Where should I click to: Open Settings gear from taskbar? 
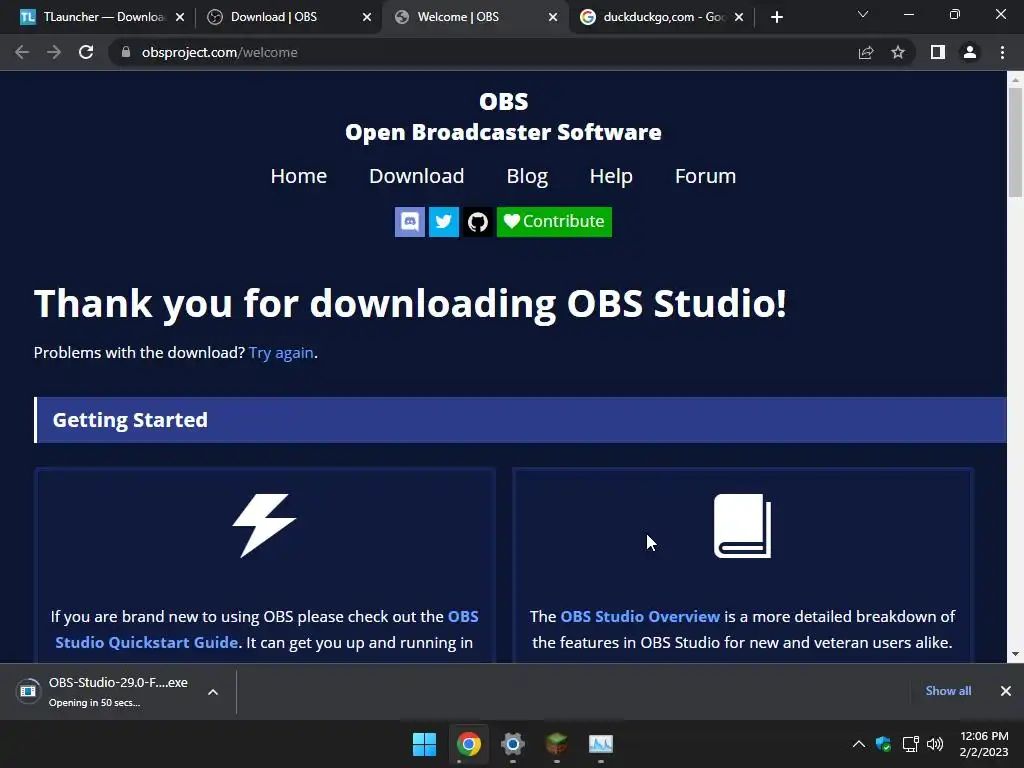(x=513, y=744)
